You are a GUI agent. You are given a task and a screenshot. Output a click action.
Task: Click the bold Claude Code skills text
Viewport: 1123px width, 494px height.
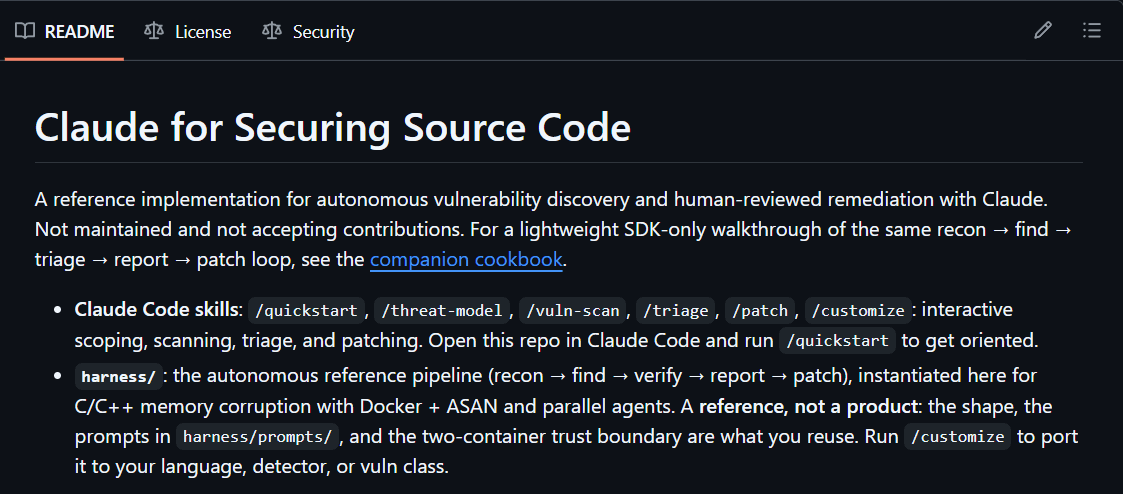158,310
